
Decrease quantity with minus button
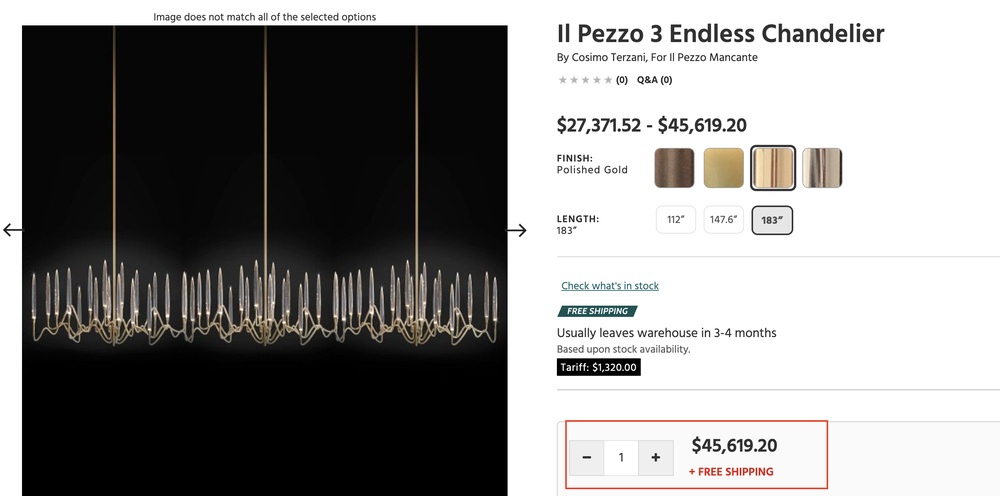tap(587, 458)
